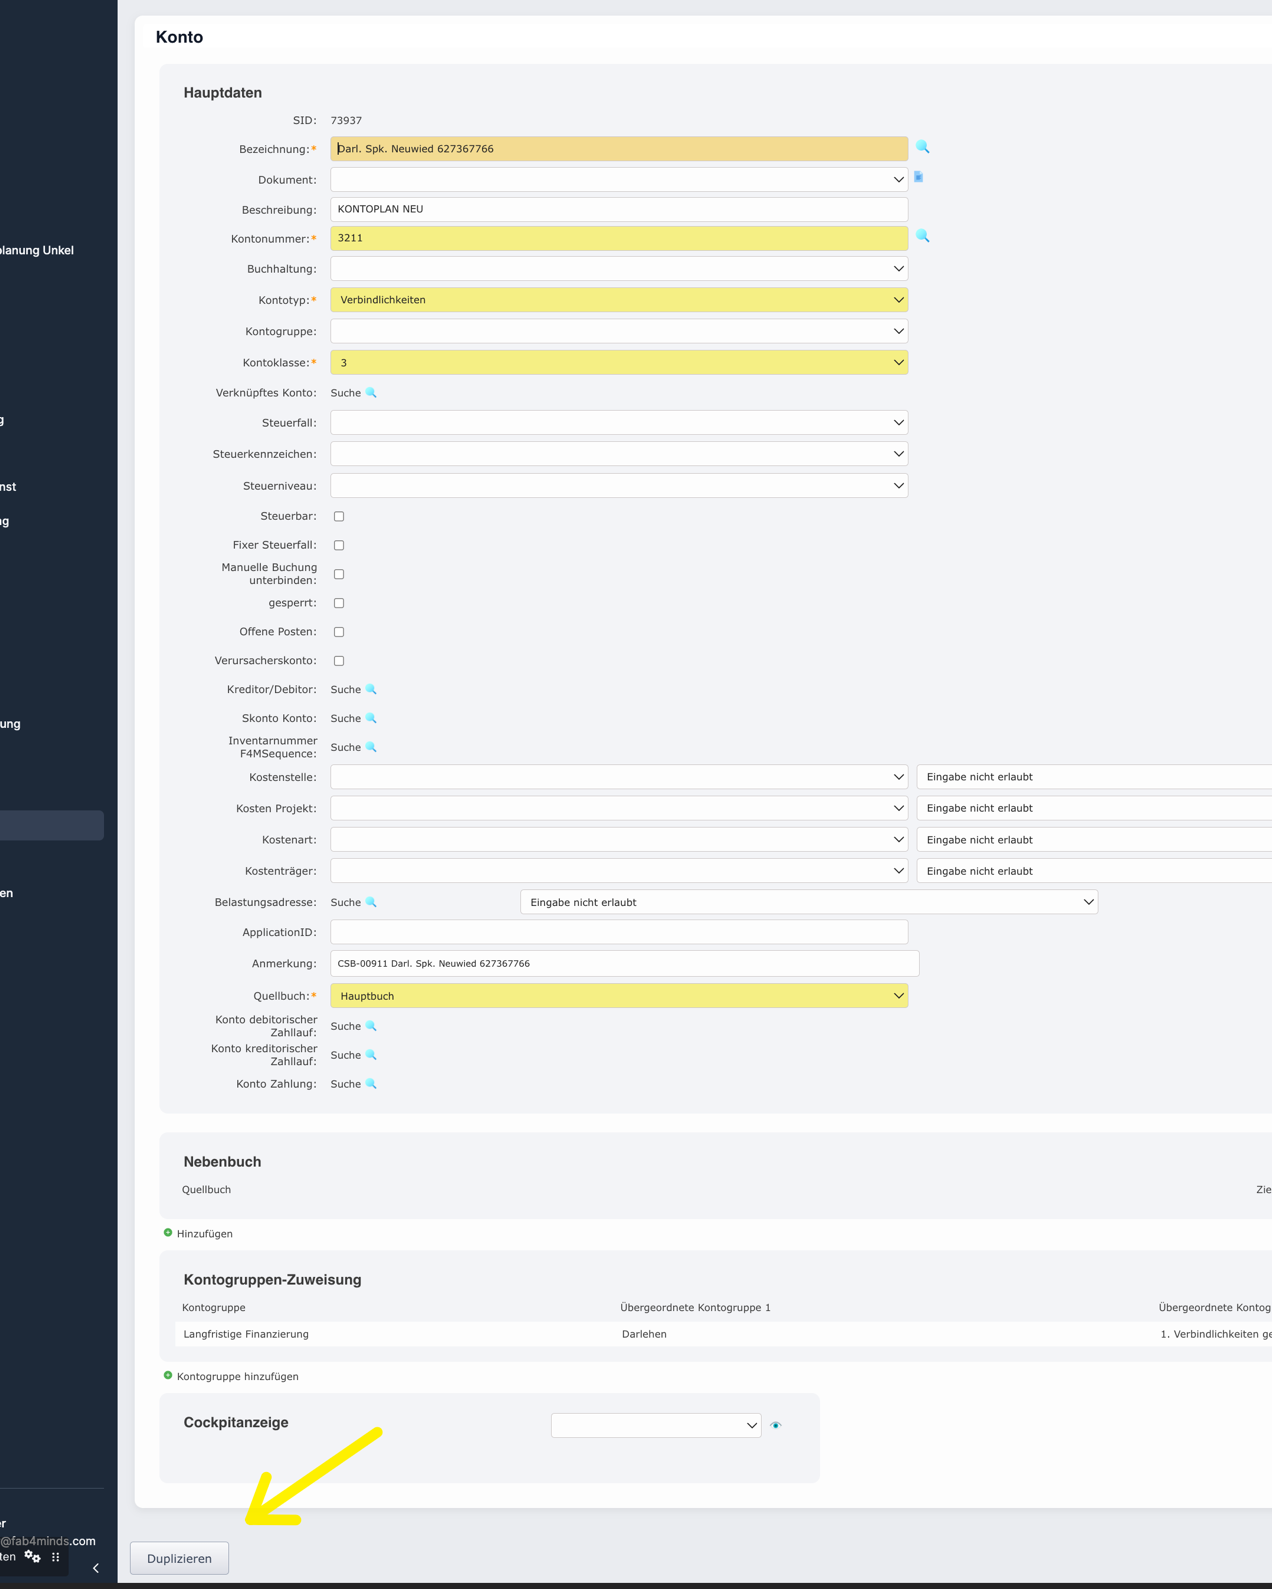Click the eye icon in Cockpitanzeige
1272x1589 pixels.
[x=776, y=1425]
